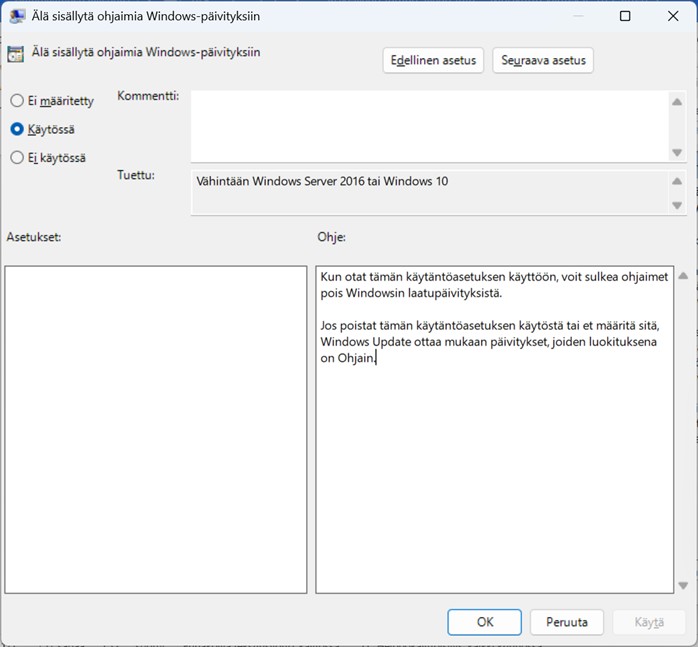This screenshot has height=647, width=698.
Task: Click inside the Kommentti text field
Action: (430, 126)
